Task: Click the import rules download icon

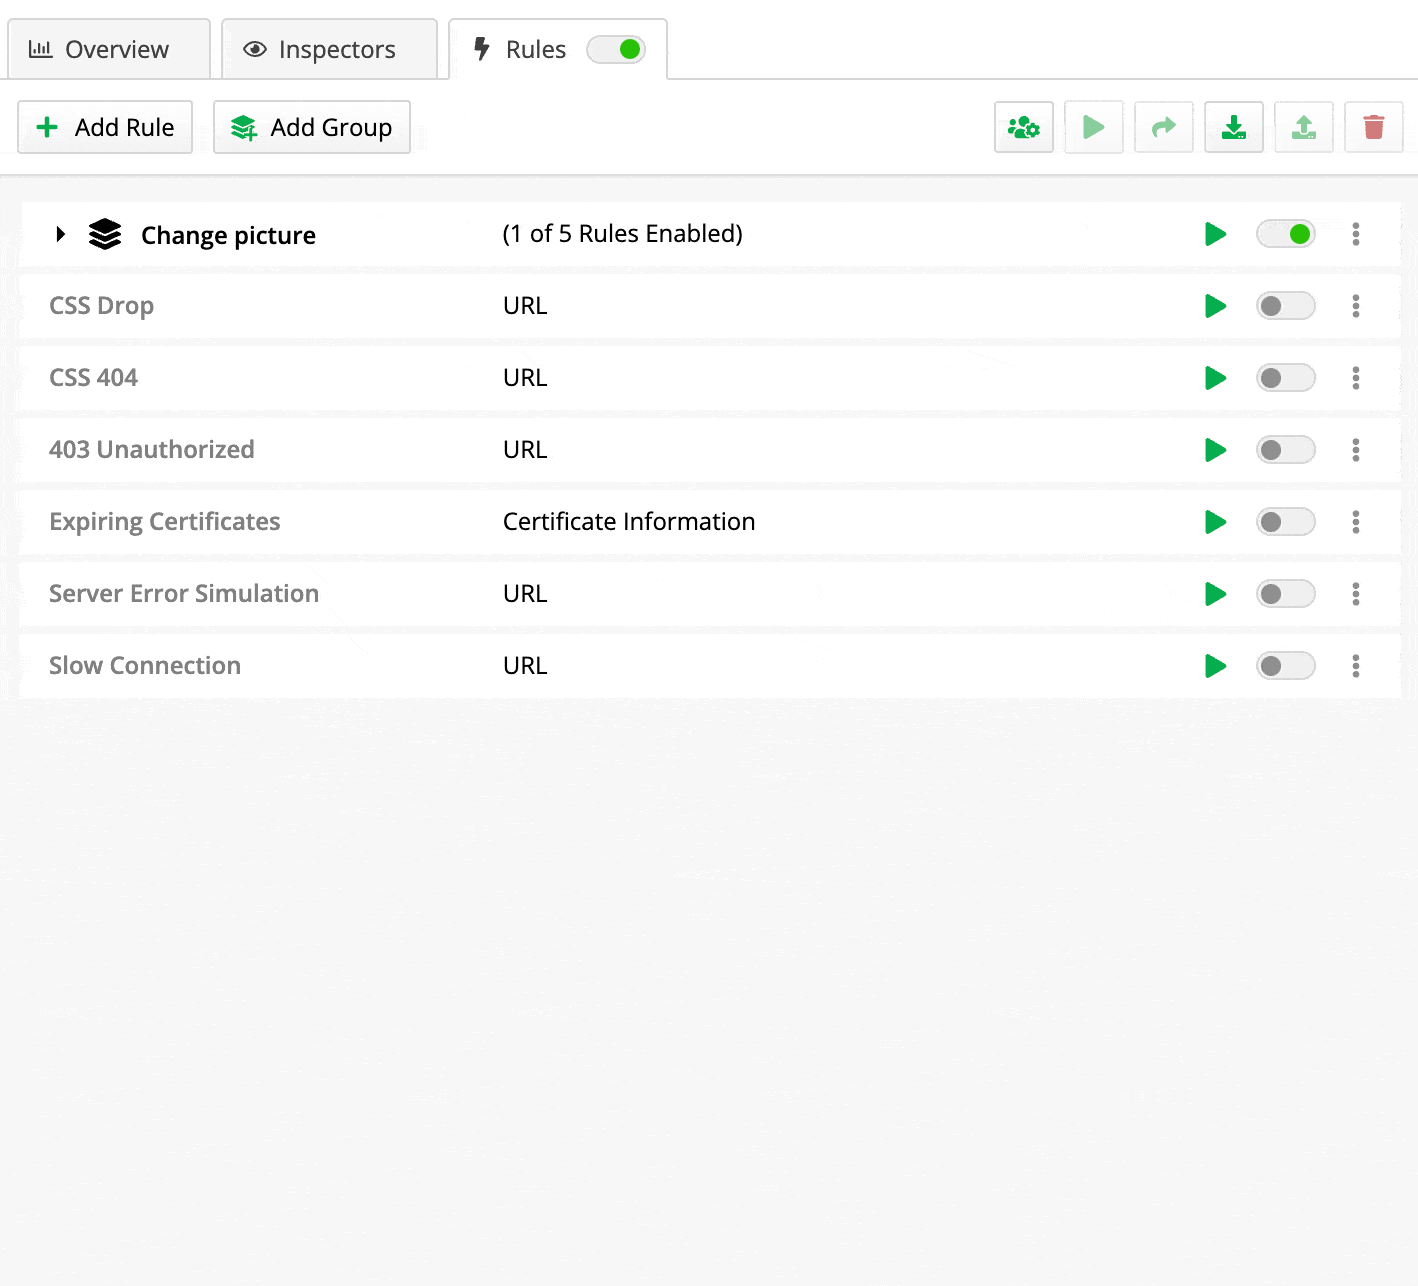Action: [1234, 127]
